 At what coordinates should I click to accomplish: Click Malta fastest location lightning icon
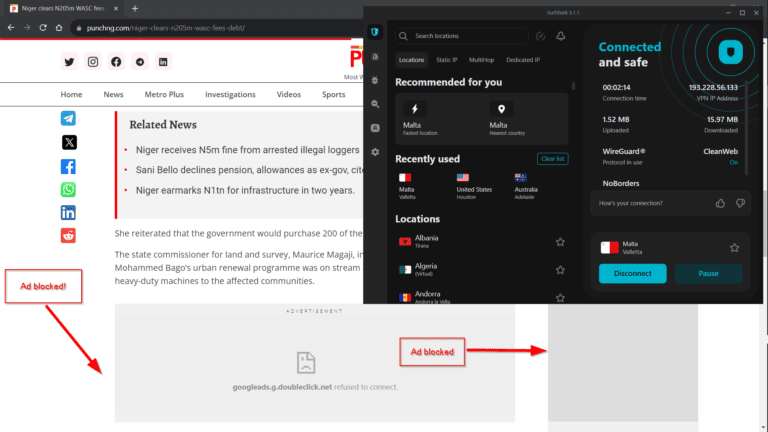pyautogui.click(x=415, y=109)
